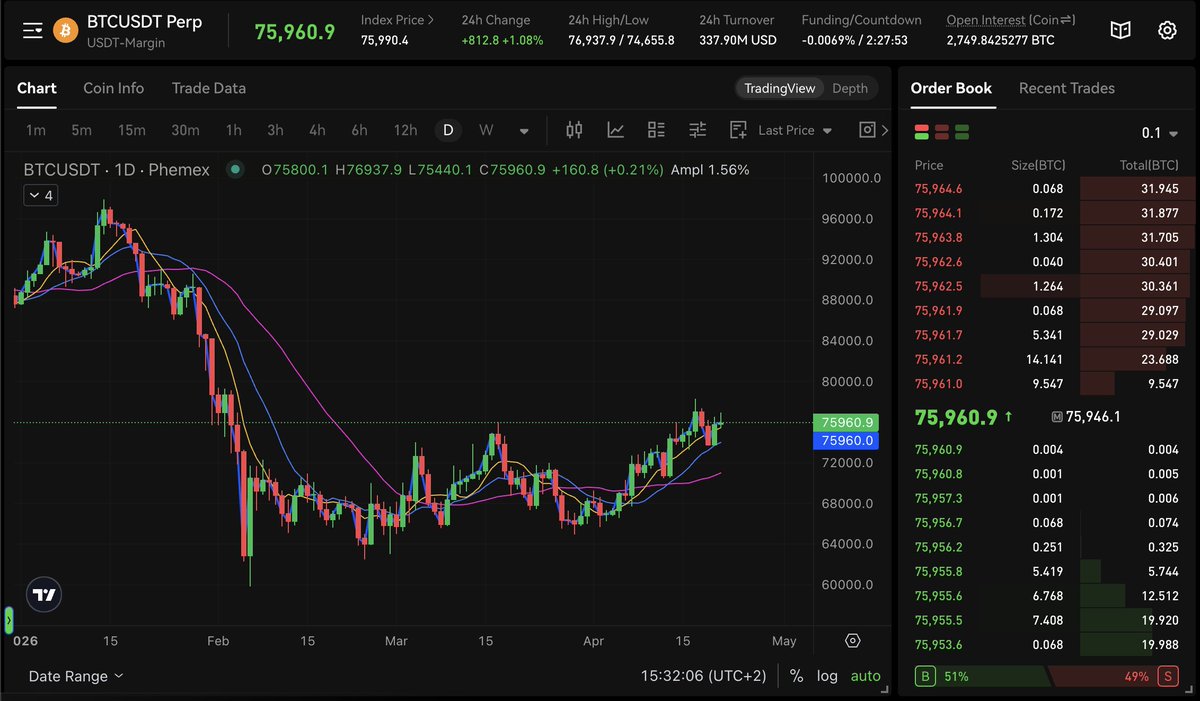Open the 0.1 order book grouping dropdown
Image resolution: width=1200 pixels, height=701 pixels.
[x=1160, y=133]
